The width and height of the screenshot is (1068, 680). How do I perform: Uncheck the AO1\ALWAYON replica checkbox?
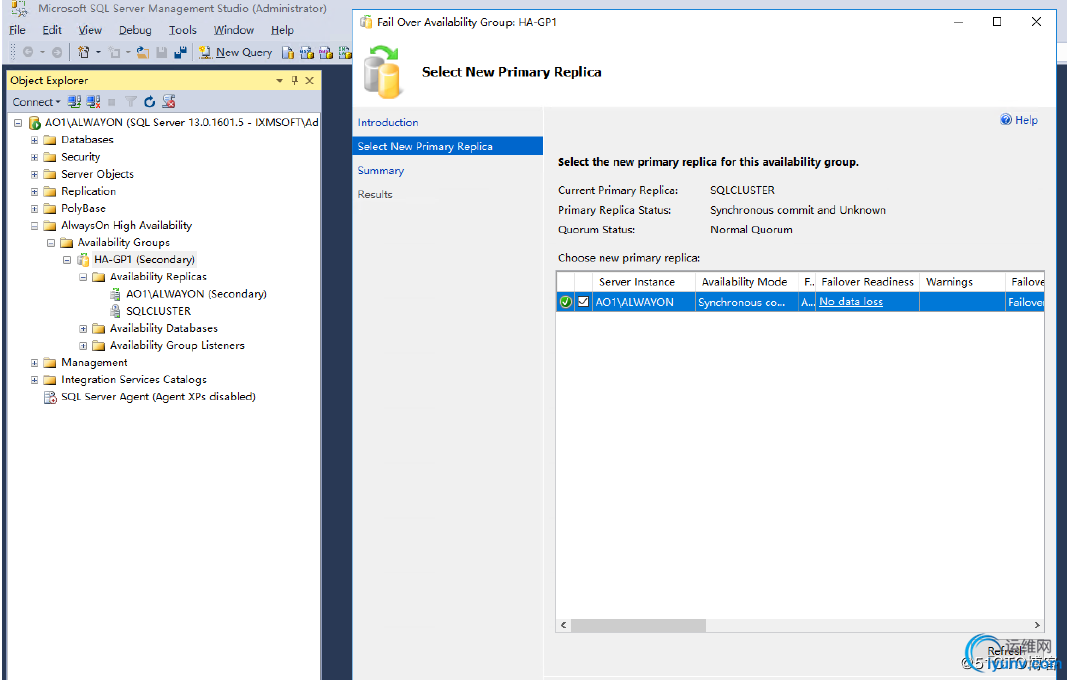point(584,302)
